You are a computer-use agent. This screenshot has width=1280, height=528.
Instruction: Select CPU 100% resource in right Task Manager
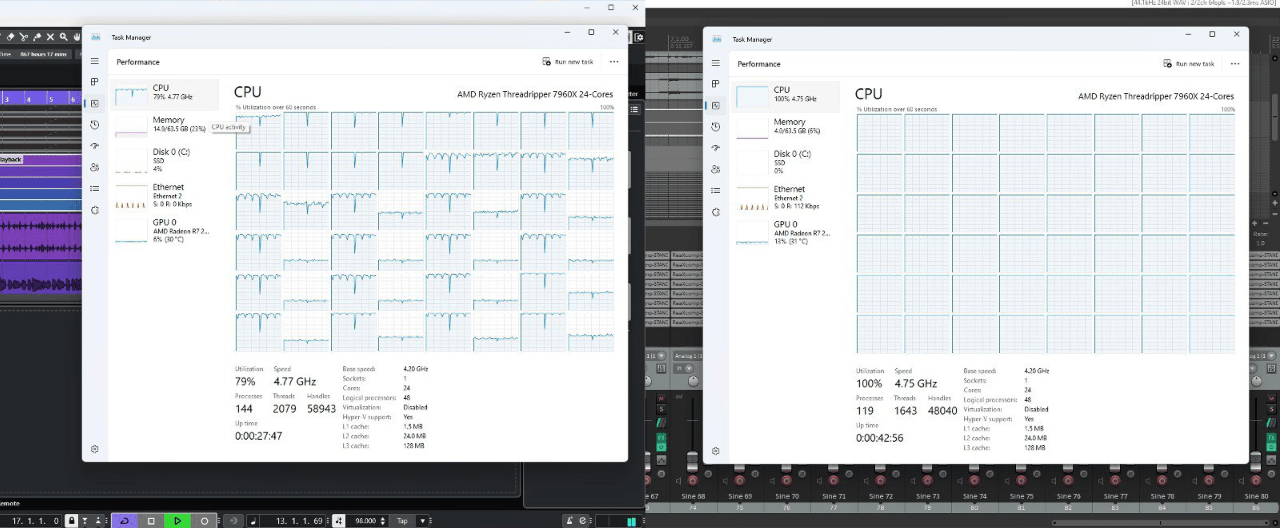(785, 96)
